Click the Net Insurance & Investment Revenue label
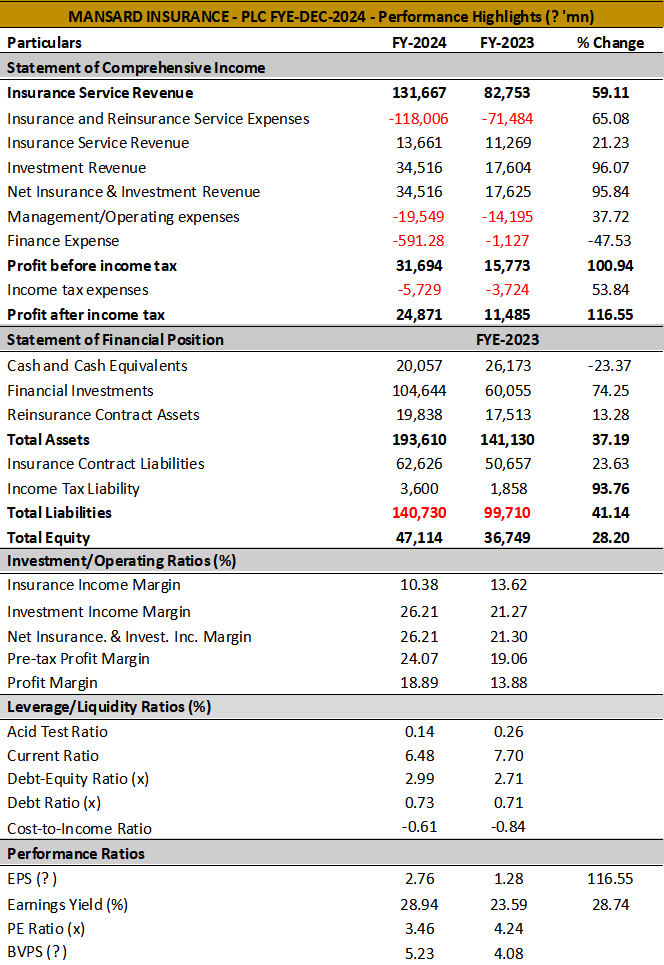Image resolution: width=664 pixels, height=965 pixels. pyautogui.click(x=134, y=192)
